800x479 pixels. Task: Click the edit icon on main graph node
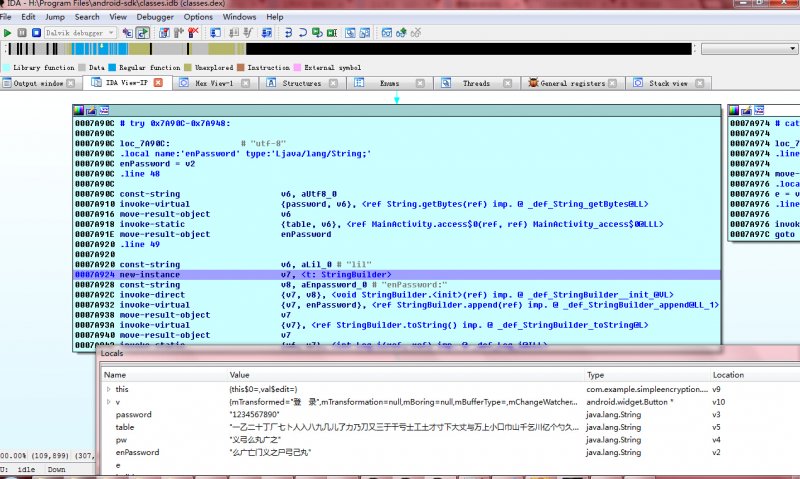click(x=91, y=110)
